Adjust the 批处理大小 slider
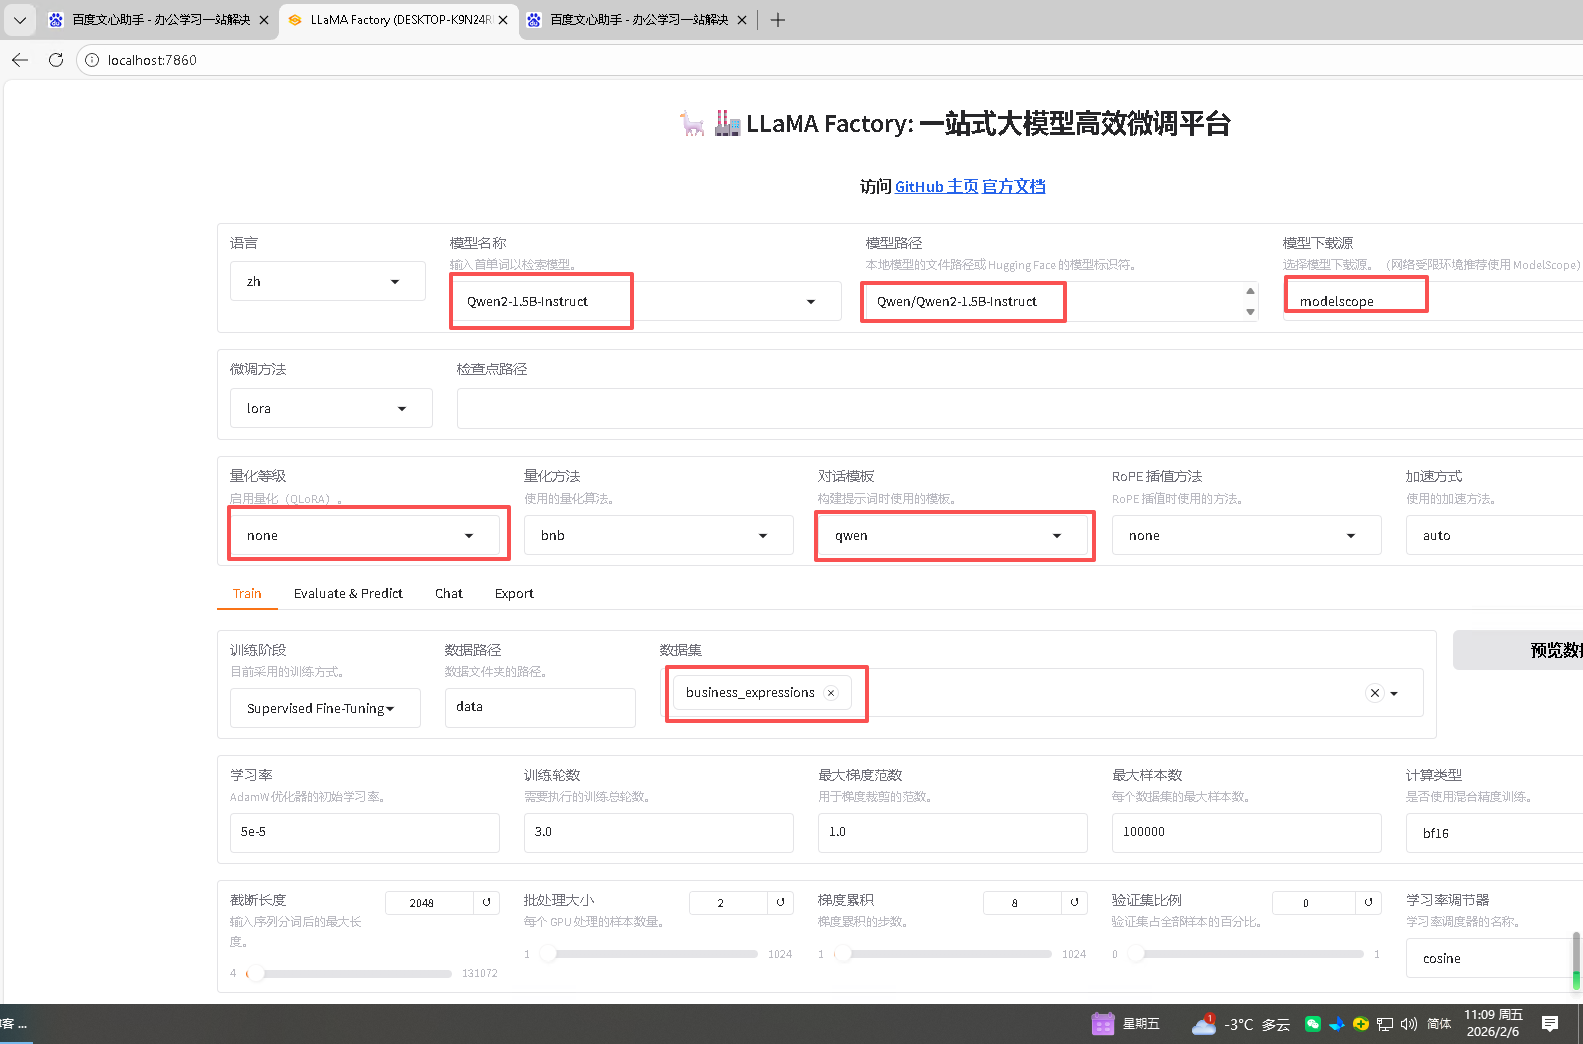This screenshot has width=1583, height=1044. tap(648, 954)
